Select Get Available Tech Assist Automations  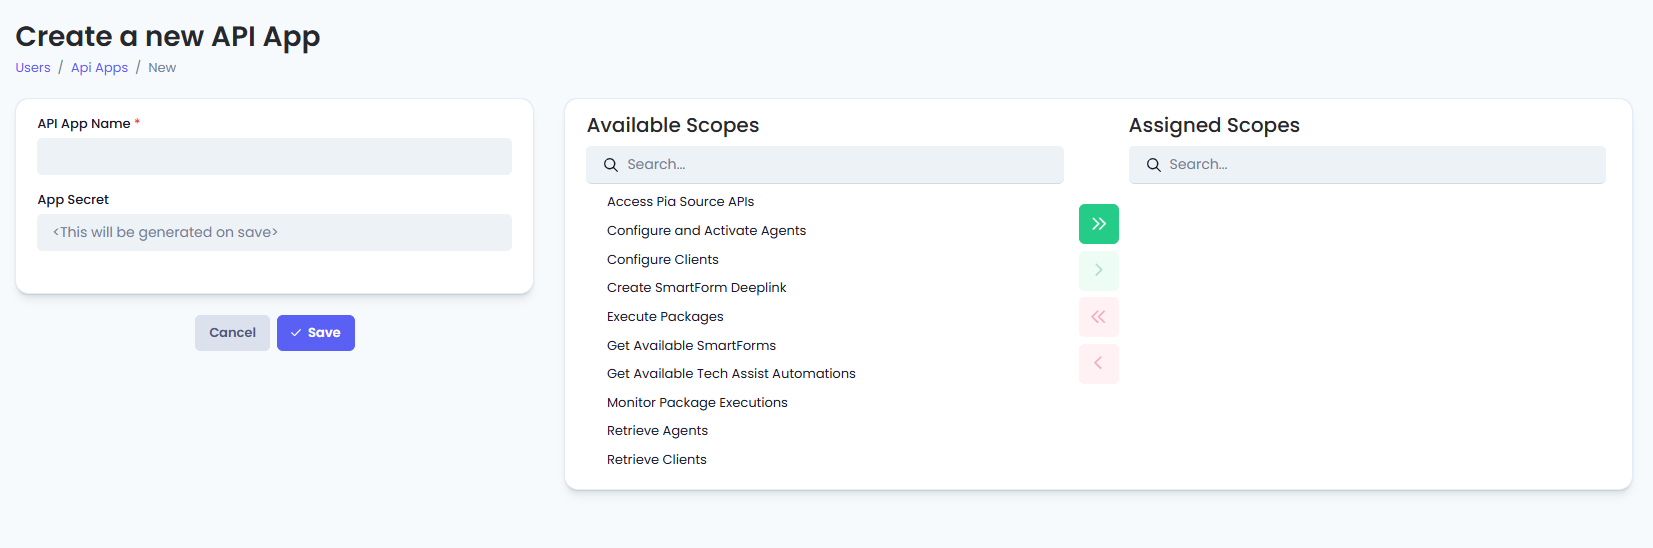731,374
